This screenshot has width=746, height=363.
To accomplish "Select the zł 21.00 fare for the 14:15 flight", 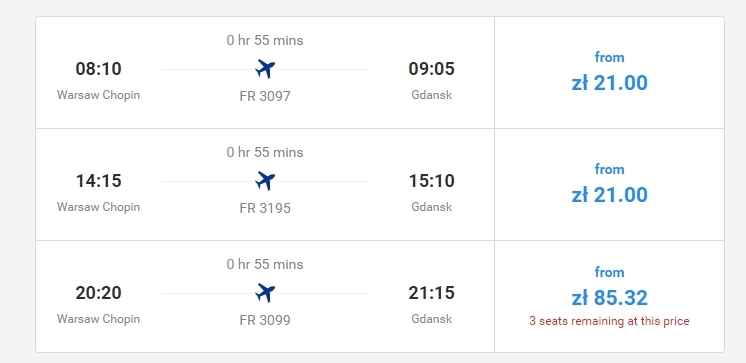I will (609, 195).
